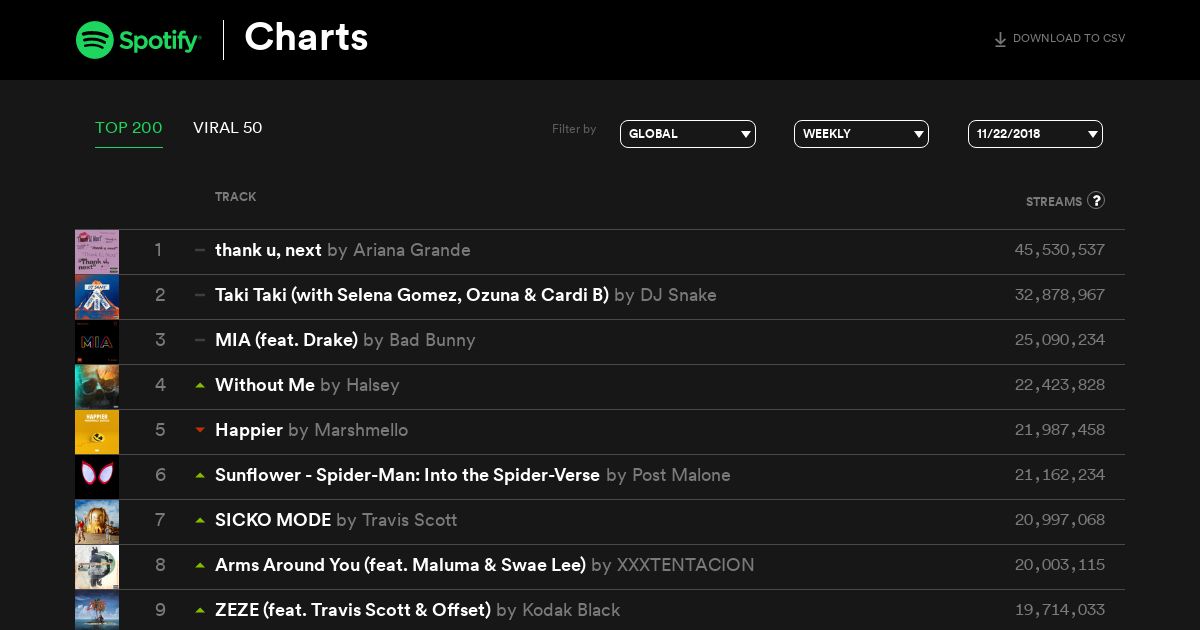
Task: Open the GLOBAL region filter dropdown
Action: pyautogui.click(x=688, y=134)
